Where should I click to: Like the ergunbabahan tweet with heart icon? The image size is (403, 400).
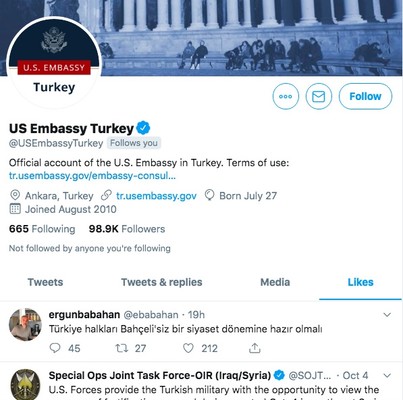188,348
